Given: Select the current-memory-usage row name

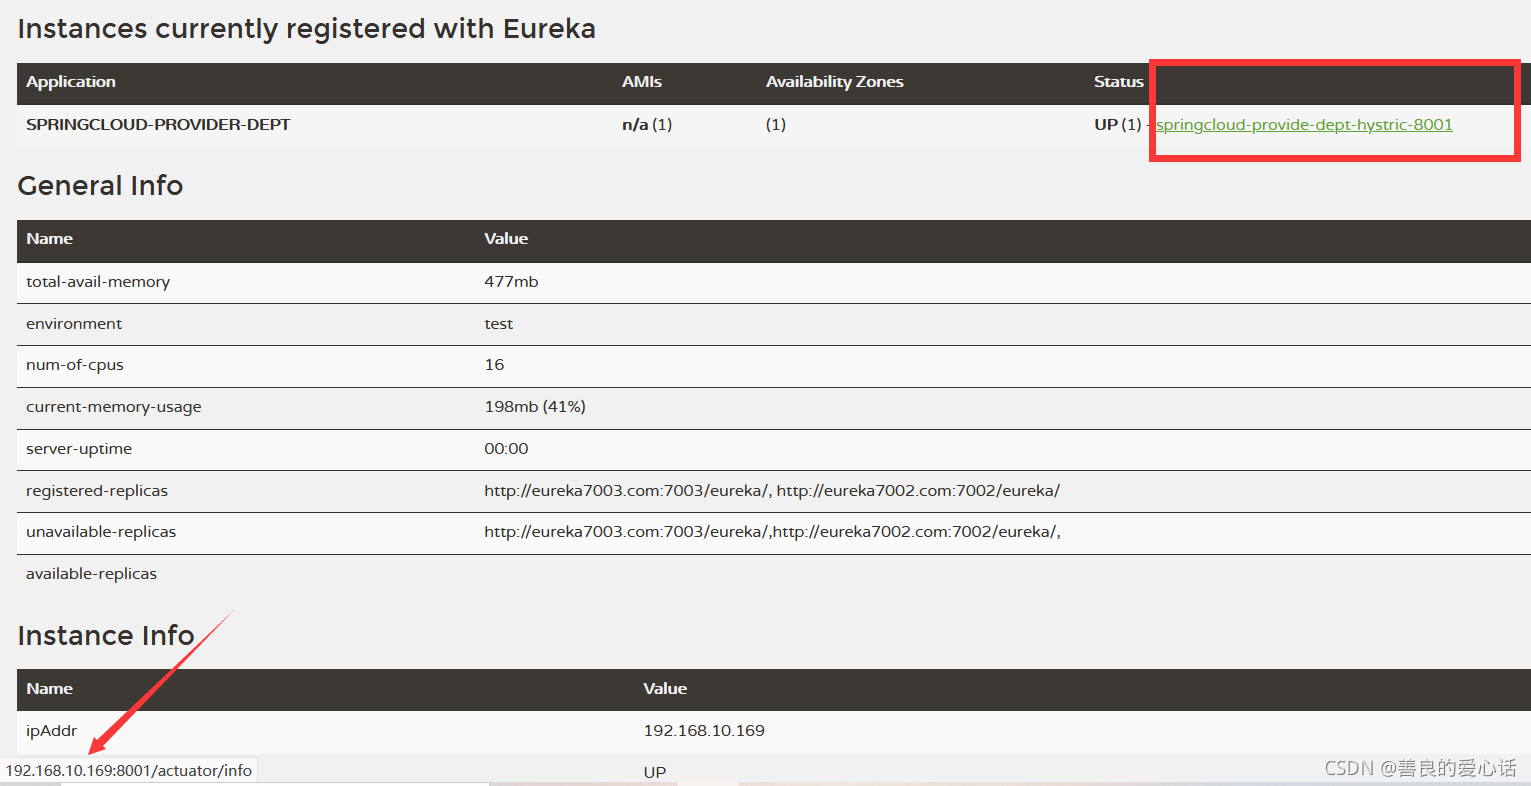Looking at the screenshot, I should (x=114, y=407).
